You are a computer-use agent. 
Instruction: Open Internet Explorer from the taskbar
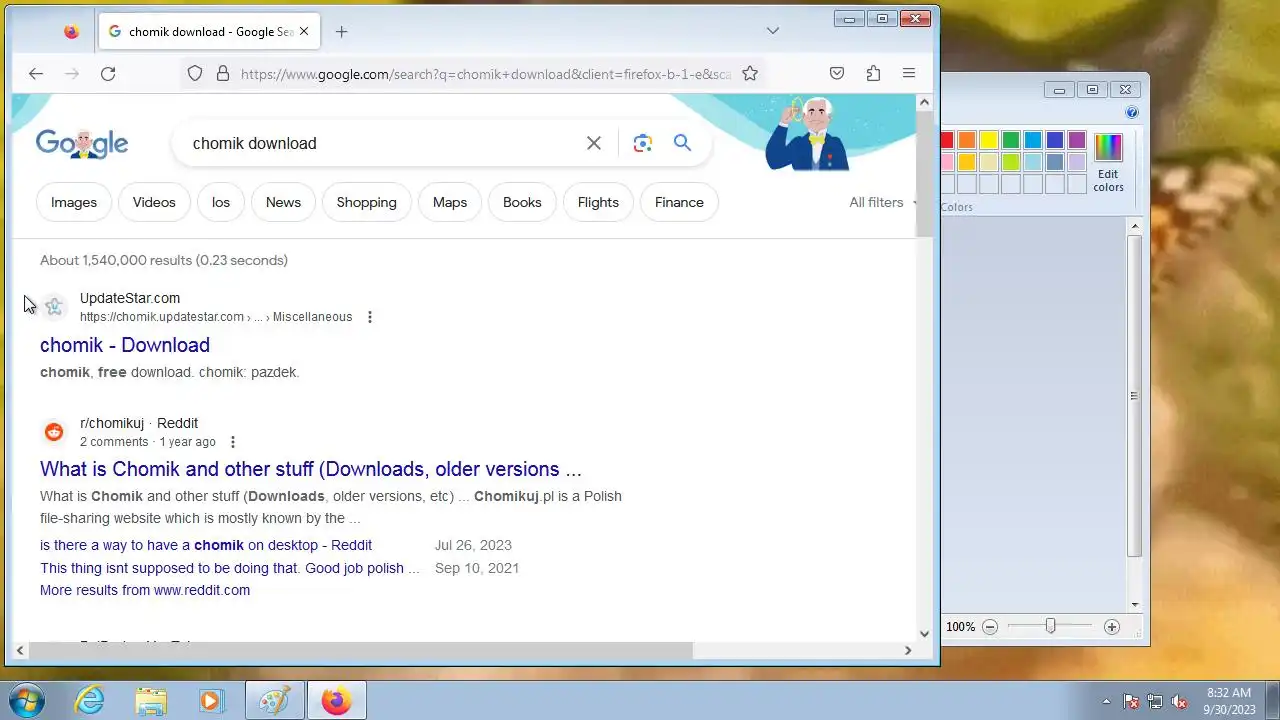[x=90, y=701]
